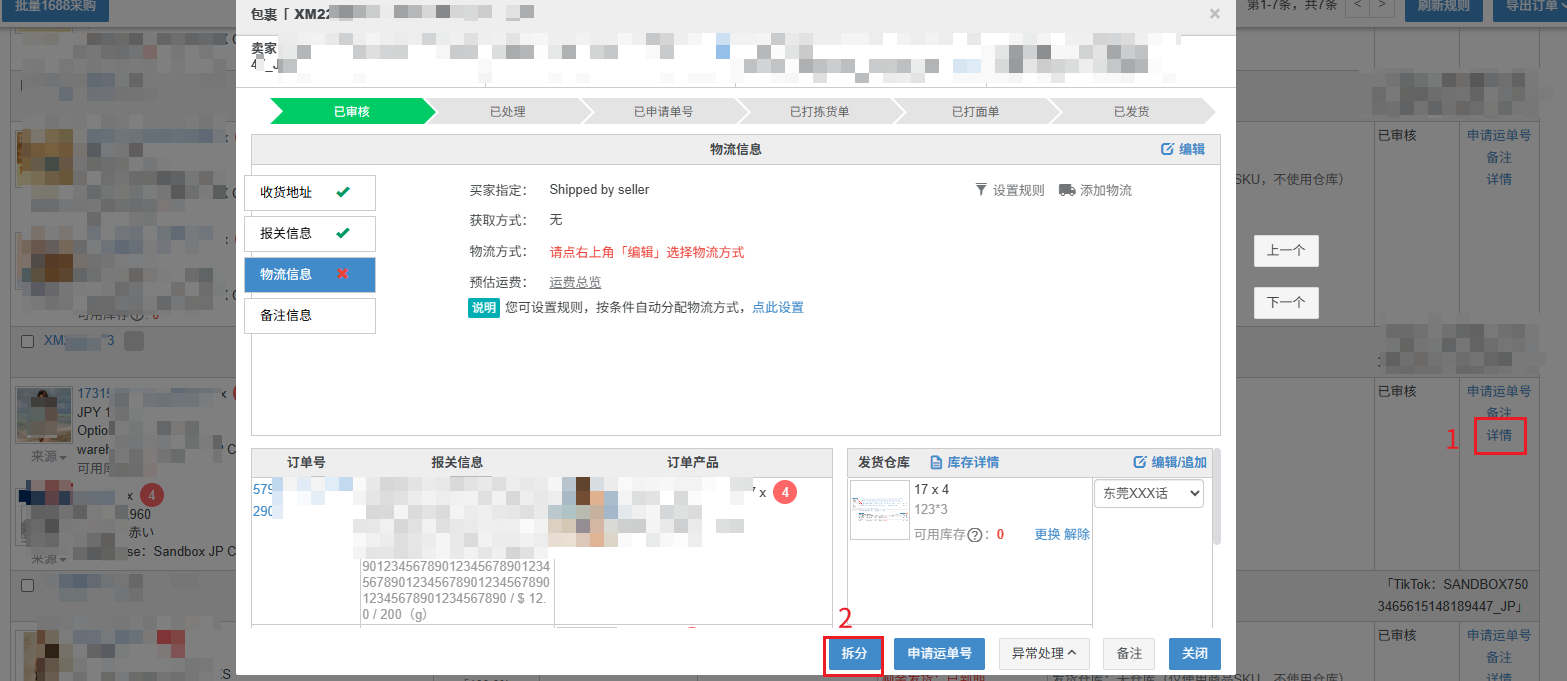Screen dimensions: 1567x681
Task: Click the red quantity badge 4 in 订单产品
Action: [785, 492]
